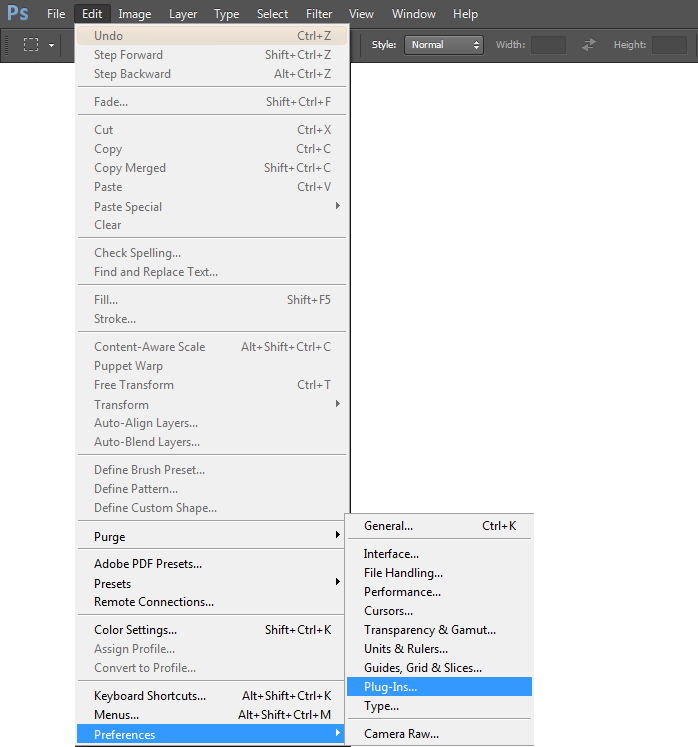This screenshot has height=747, width=698.
Task: Choose Puppet Warp
Action: coord(212,366)
